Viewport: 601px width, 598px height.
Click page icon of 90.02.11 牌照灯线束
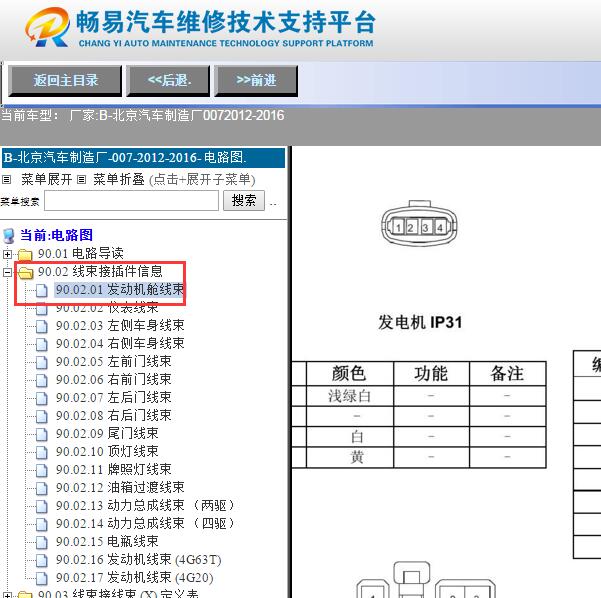tap(42, 471)
